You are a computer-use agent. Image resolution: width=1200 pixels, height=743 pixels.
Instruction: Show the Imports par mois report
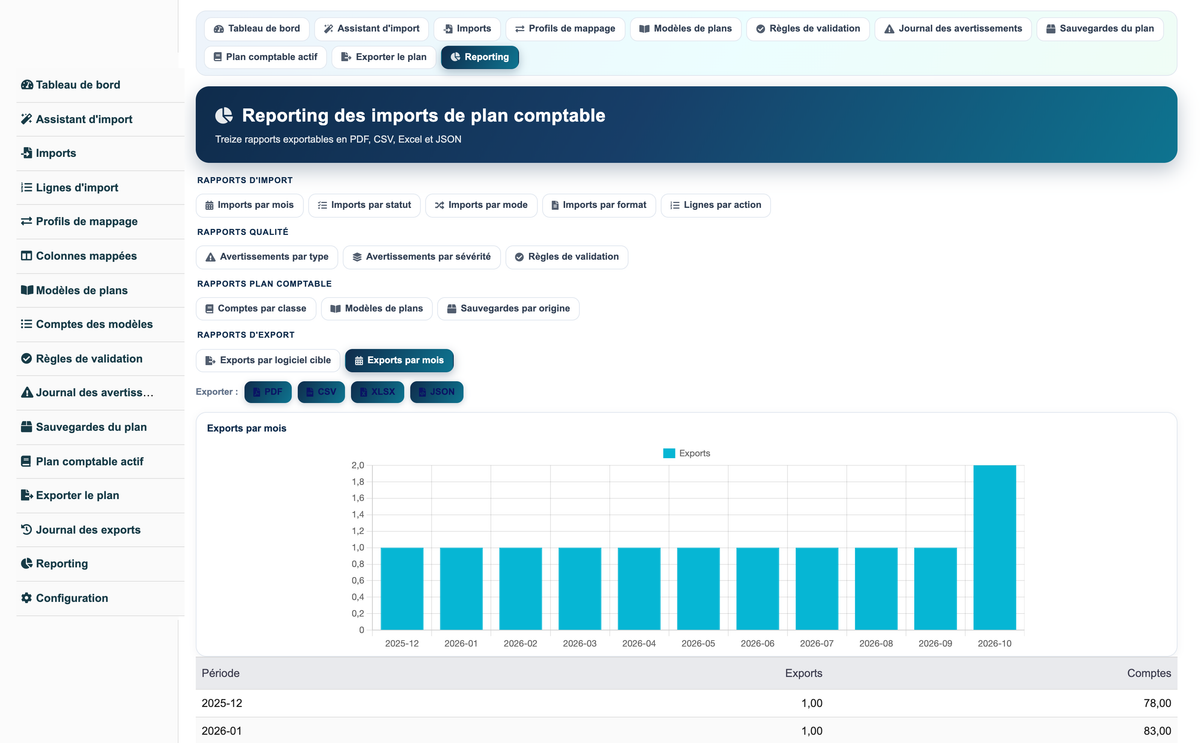click(x=250, y=205)
